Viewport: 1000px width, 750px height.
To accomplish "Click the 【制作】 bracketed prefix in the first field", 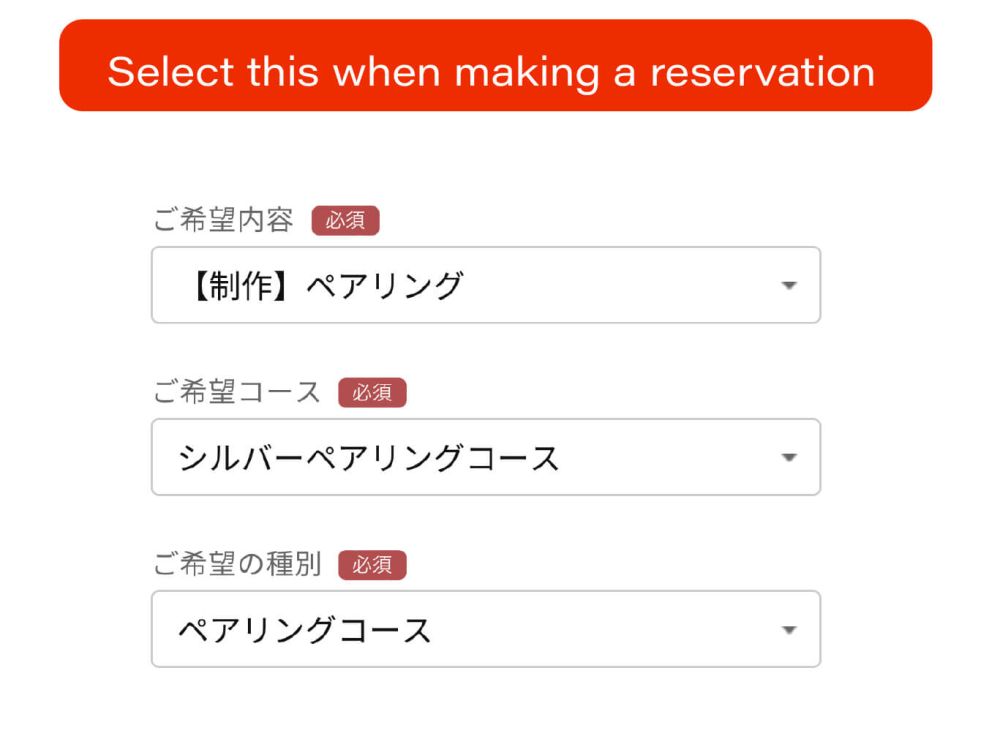I will [240, 286].
